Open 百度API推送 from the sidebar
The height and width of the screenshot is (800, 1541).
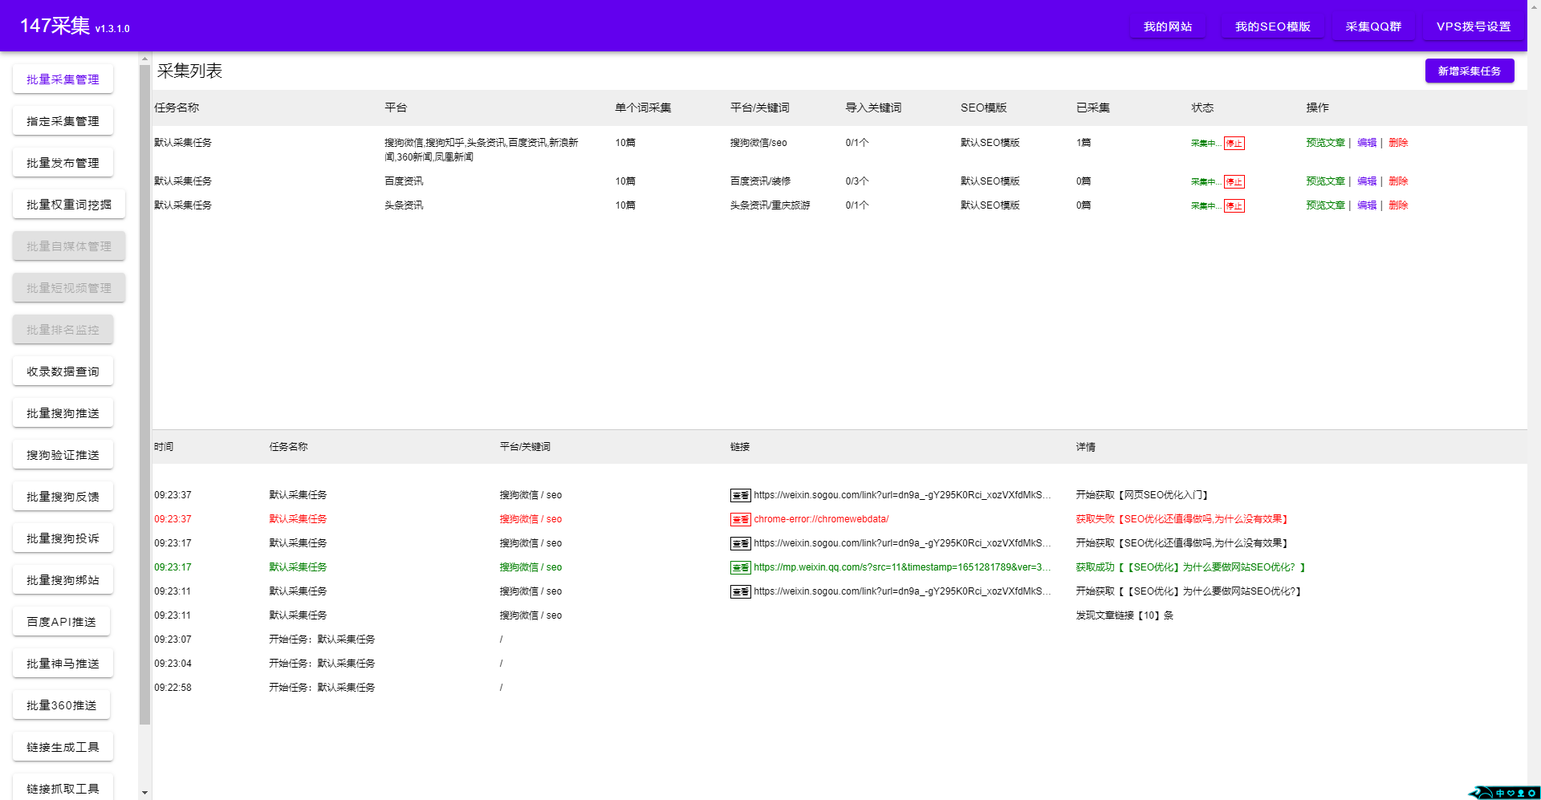tap(61, 622)
